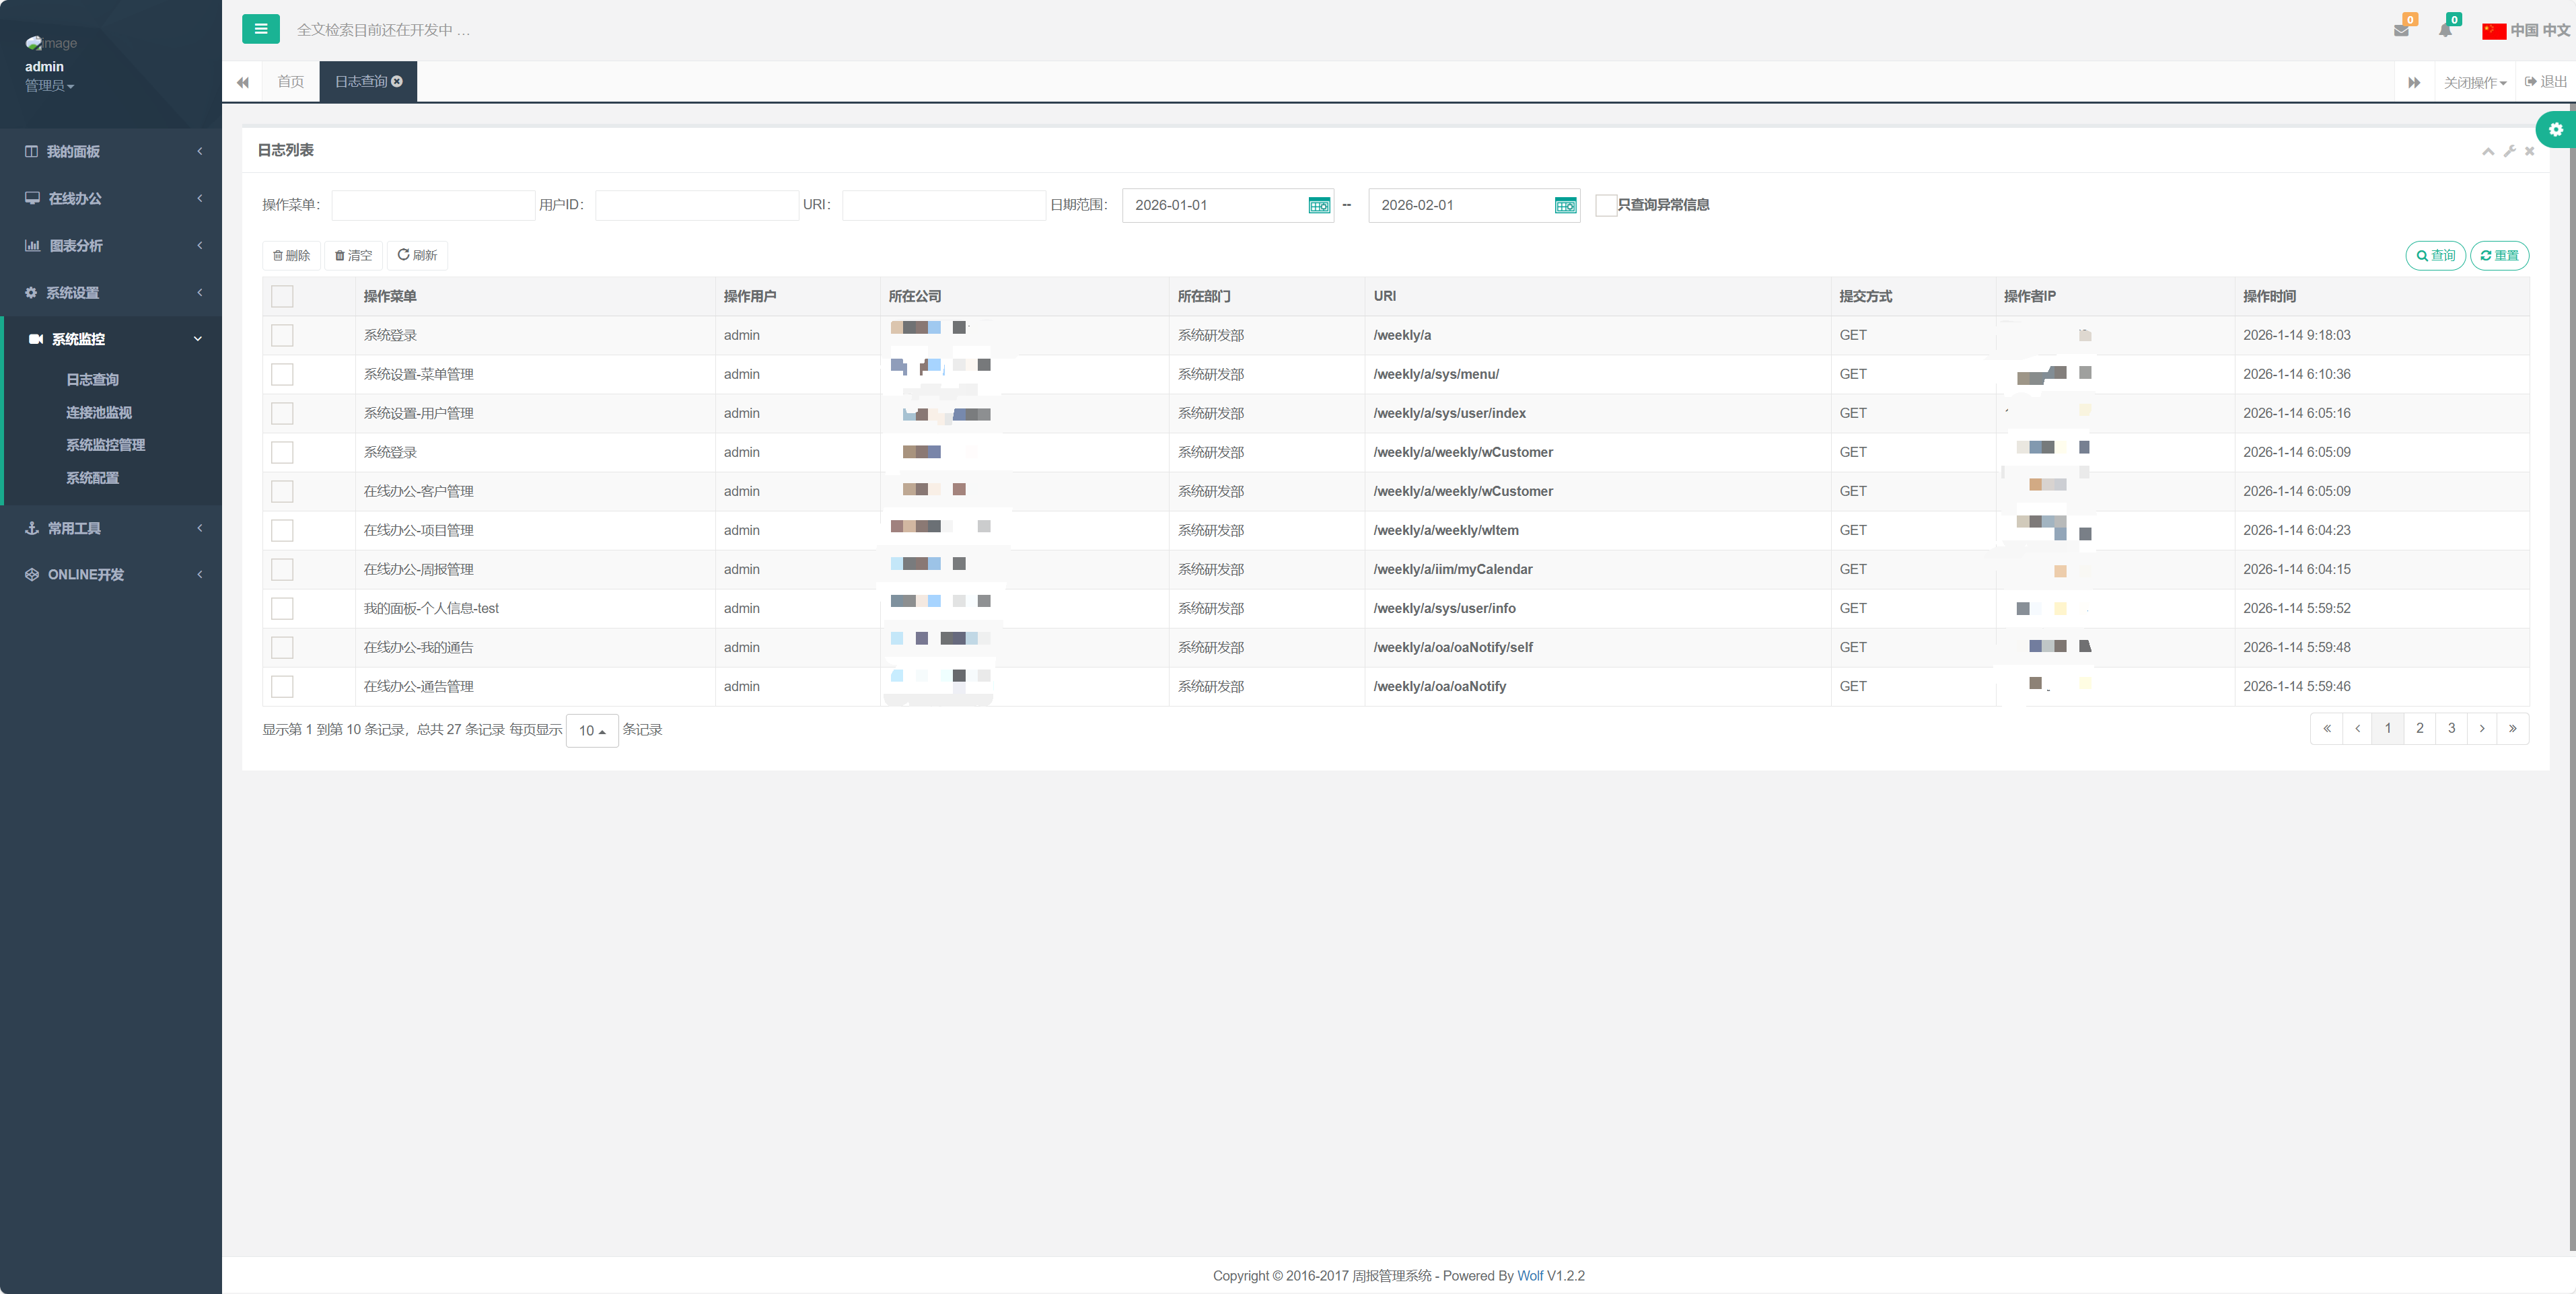
Task: Open the page size 10 dropdown
Action: tap(592, 731)
